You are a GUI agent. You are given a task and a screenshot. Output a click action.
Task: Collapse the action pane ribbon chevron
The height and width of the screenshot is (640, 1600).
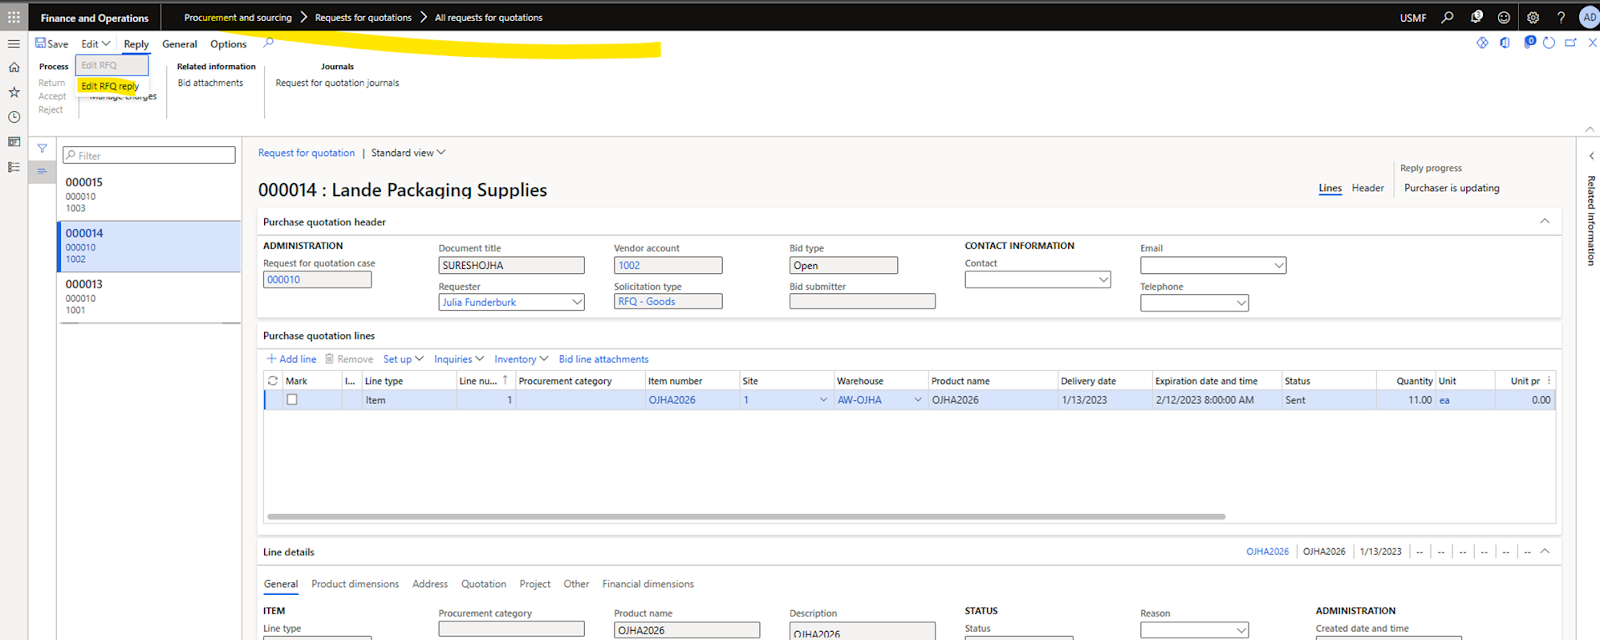pos(1589,129)
